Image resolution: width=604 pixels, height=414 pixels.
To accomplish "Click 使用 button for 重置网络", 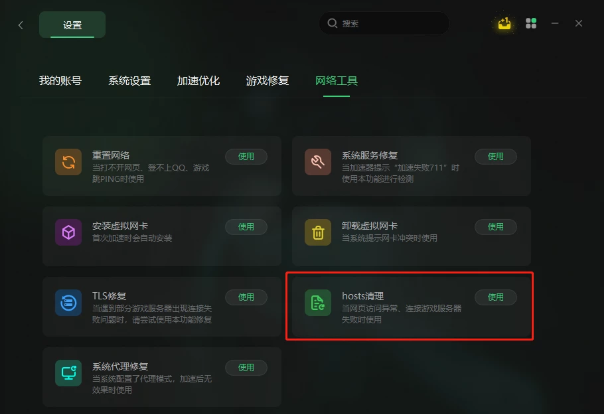I will coord(246,156).
